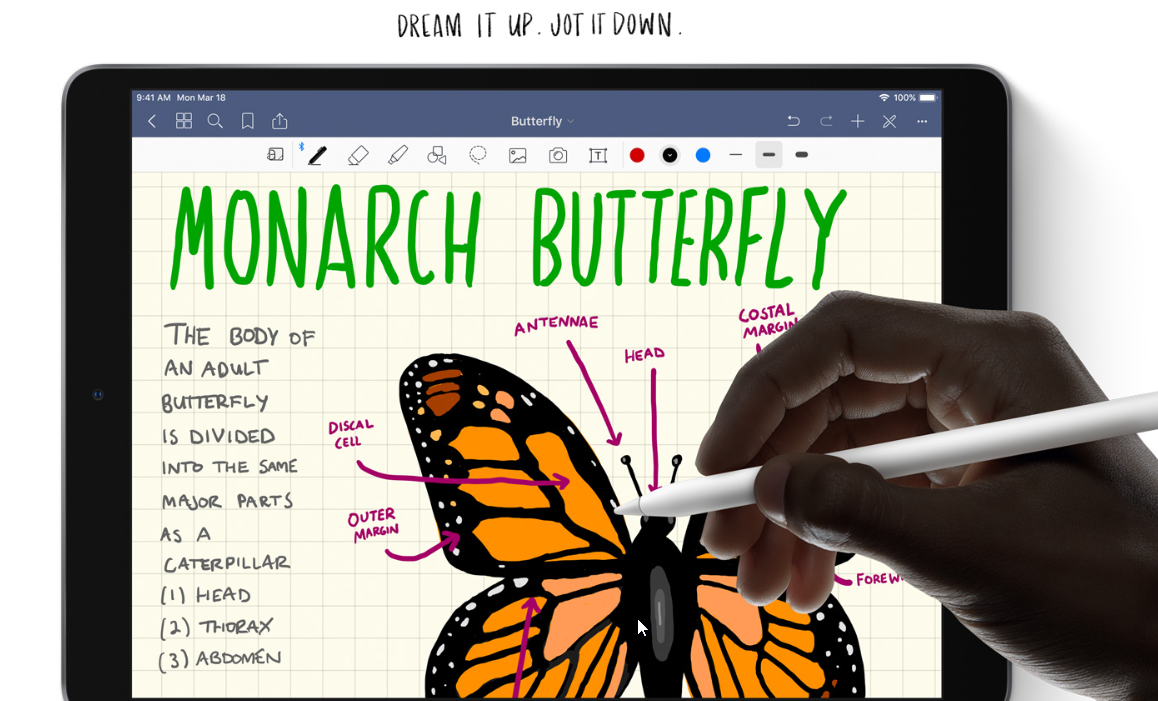The width and height of the screenshot is (1158, 701).
Task: Toggle the pen-and-ruler editing mode icon
Action: tap(889, 121)
